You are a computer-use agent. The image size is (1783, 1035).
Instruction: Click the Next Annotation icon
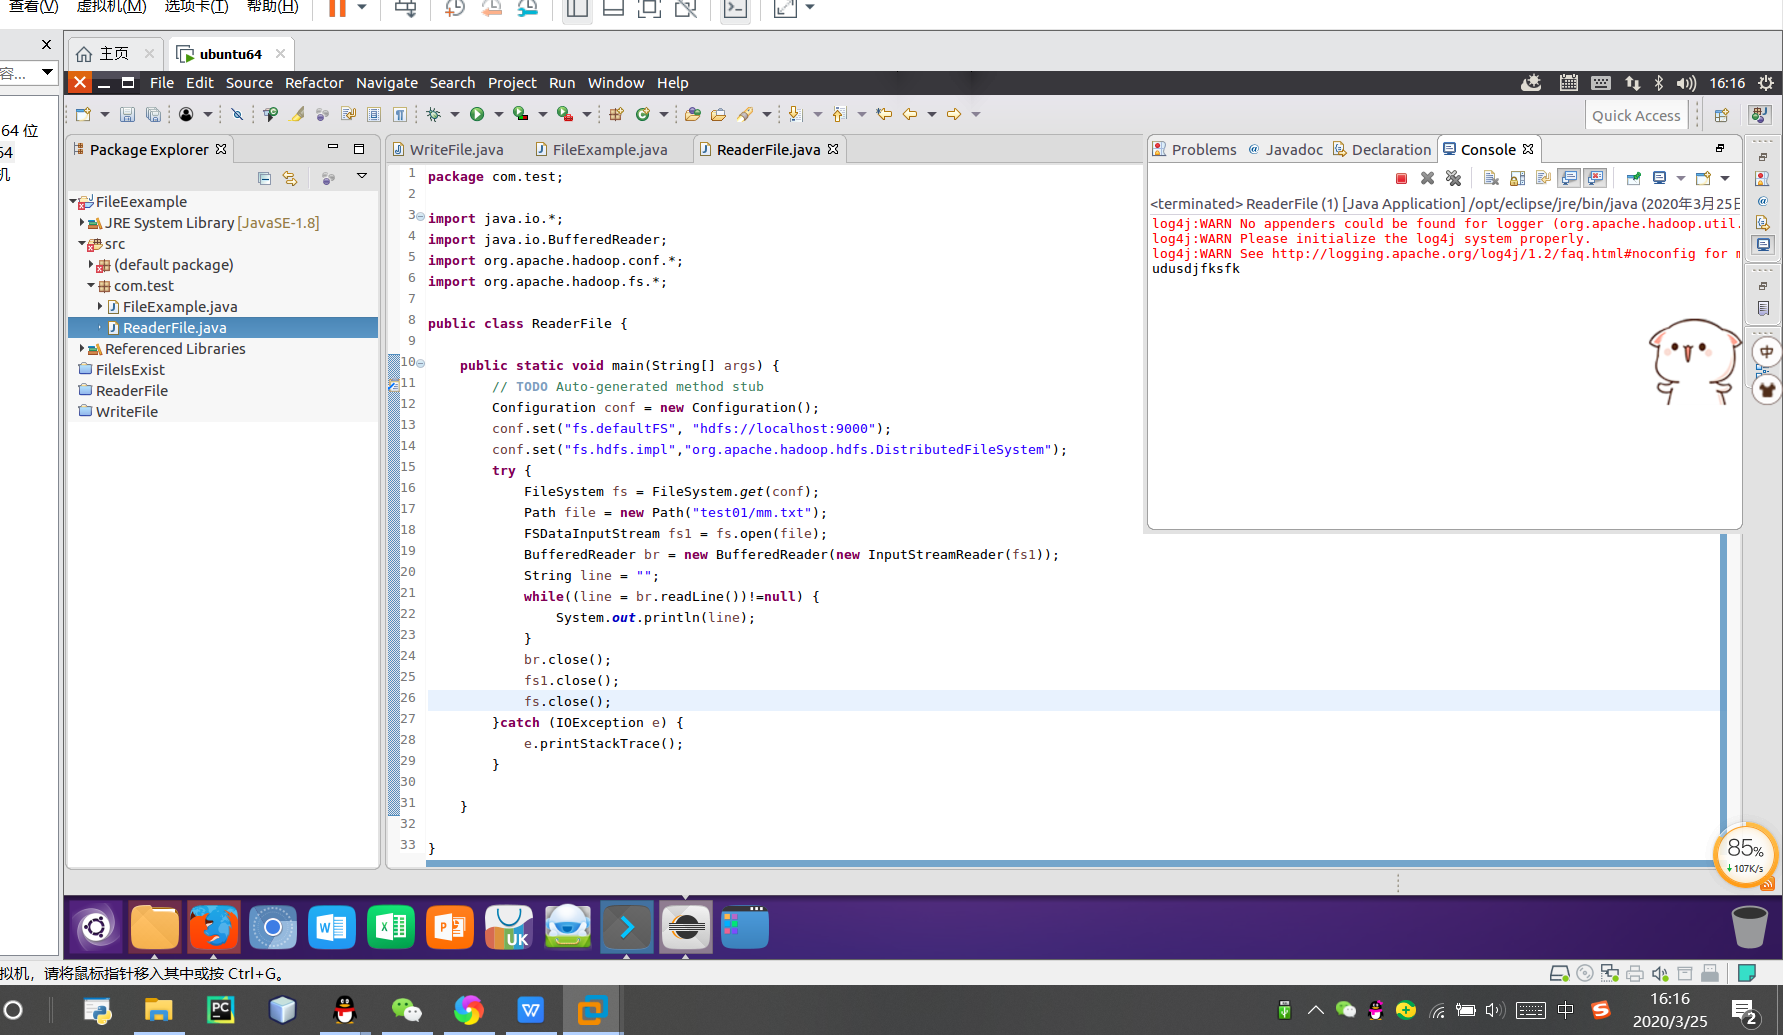click(x=795, y=114)
